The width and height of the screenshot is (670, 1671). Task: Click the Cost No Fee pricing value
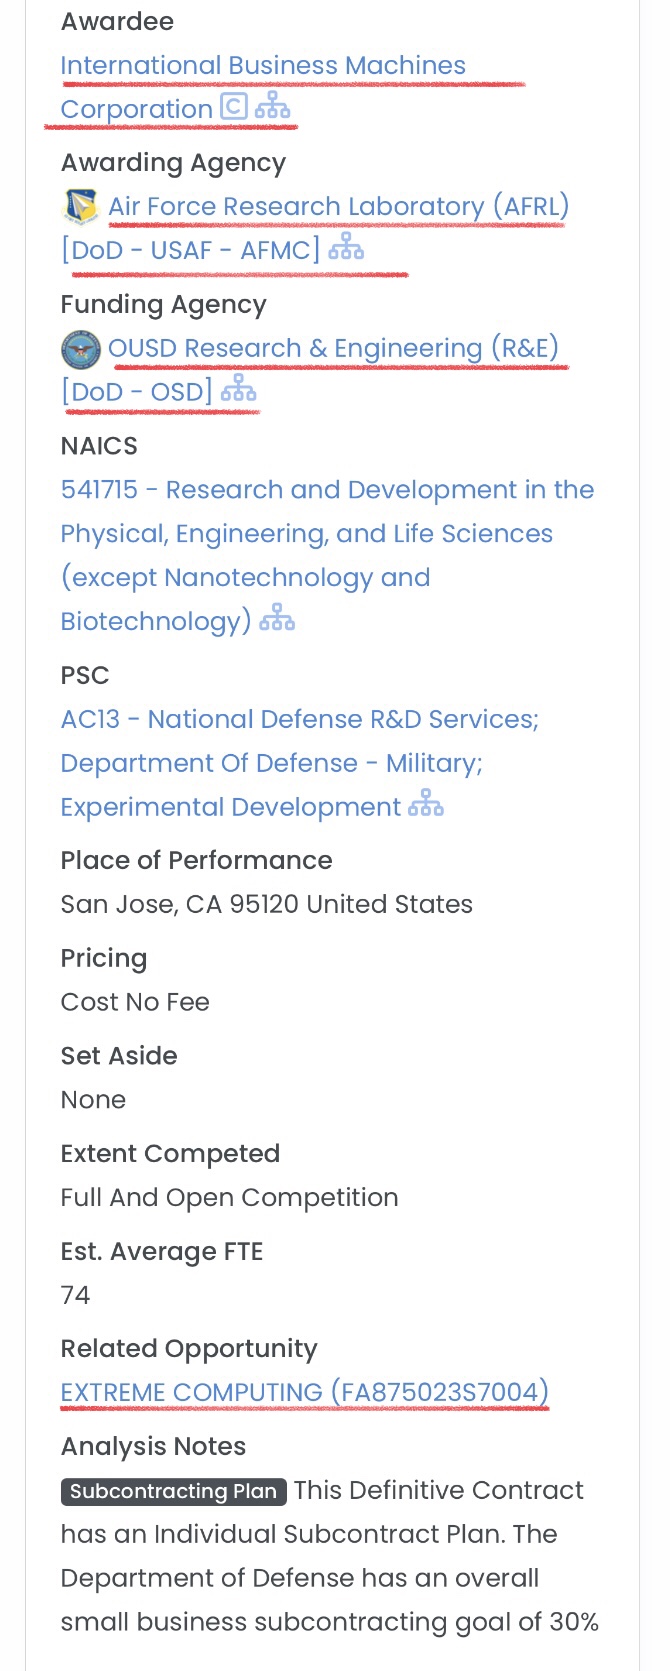(x=135, y=1003)
